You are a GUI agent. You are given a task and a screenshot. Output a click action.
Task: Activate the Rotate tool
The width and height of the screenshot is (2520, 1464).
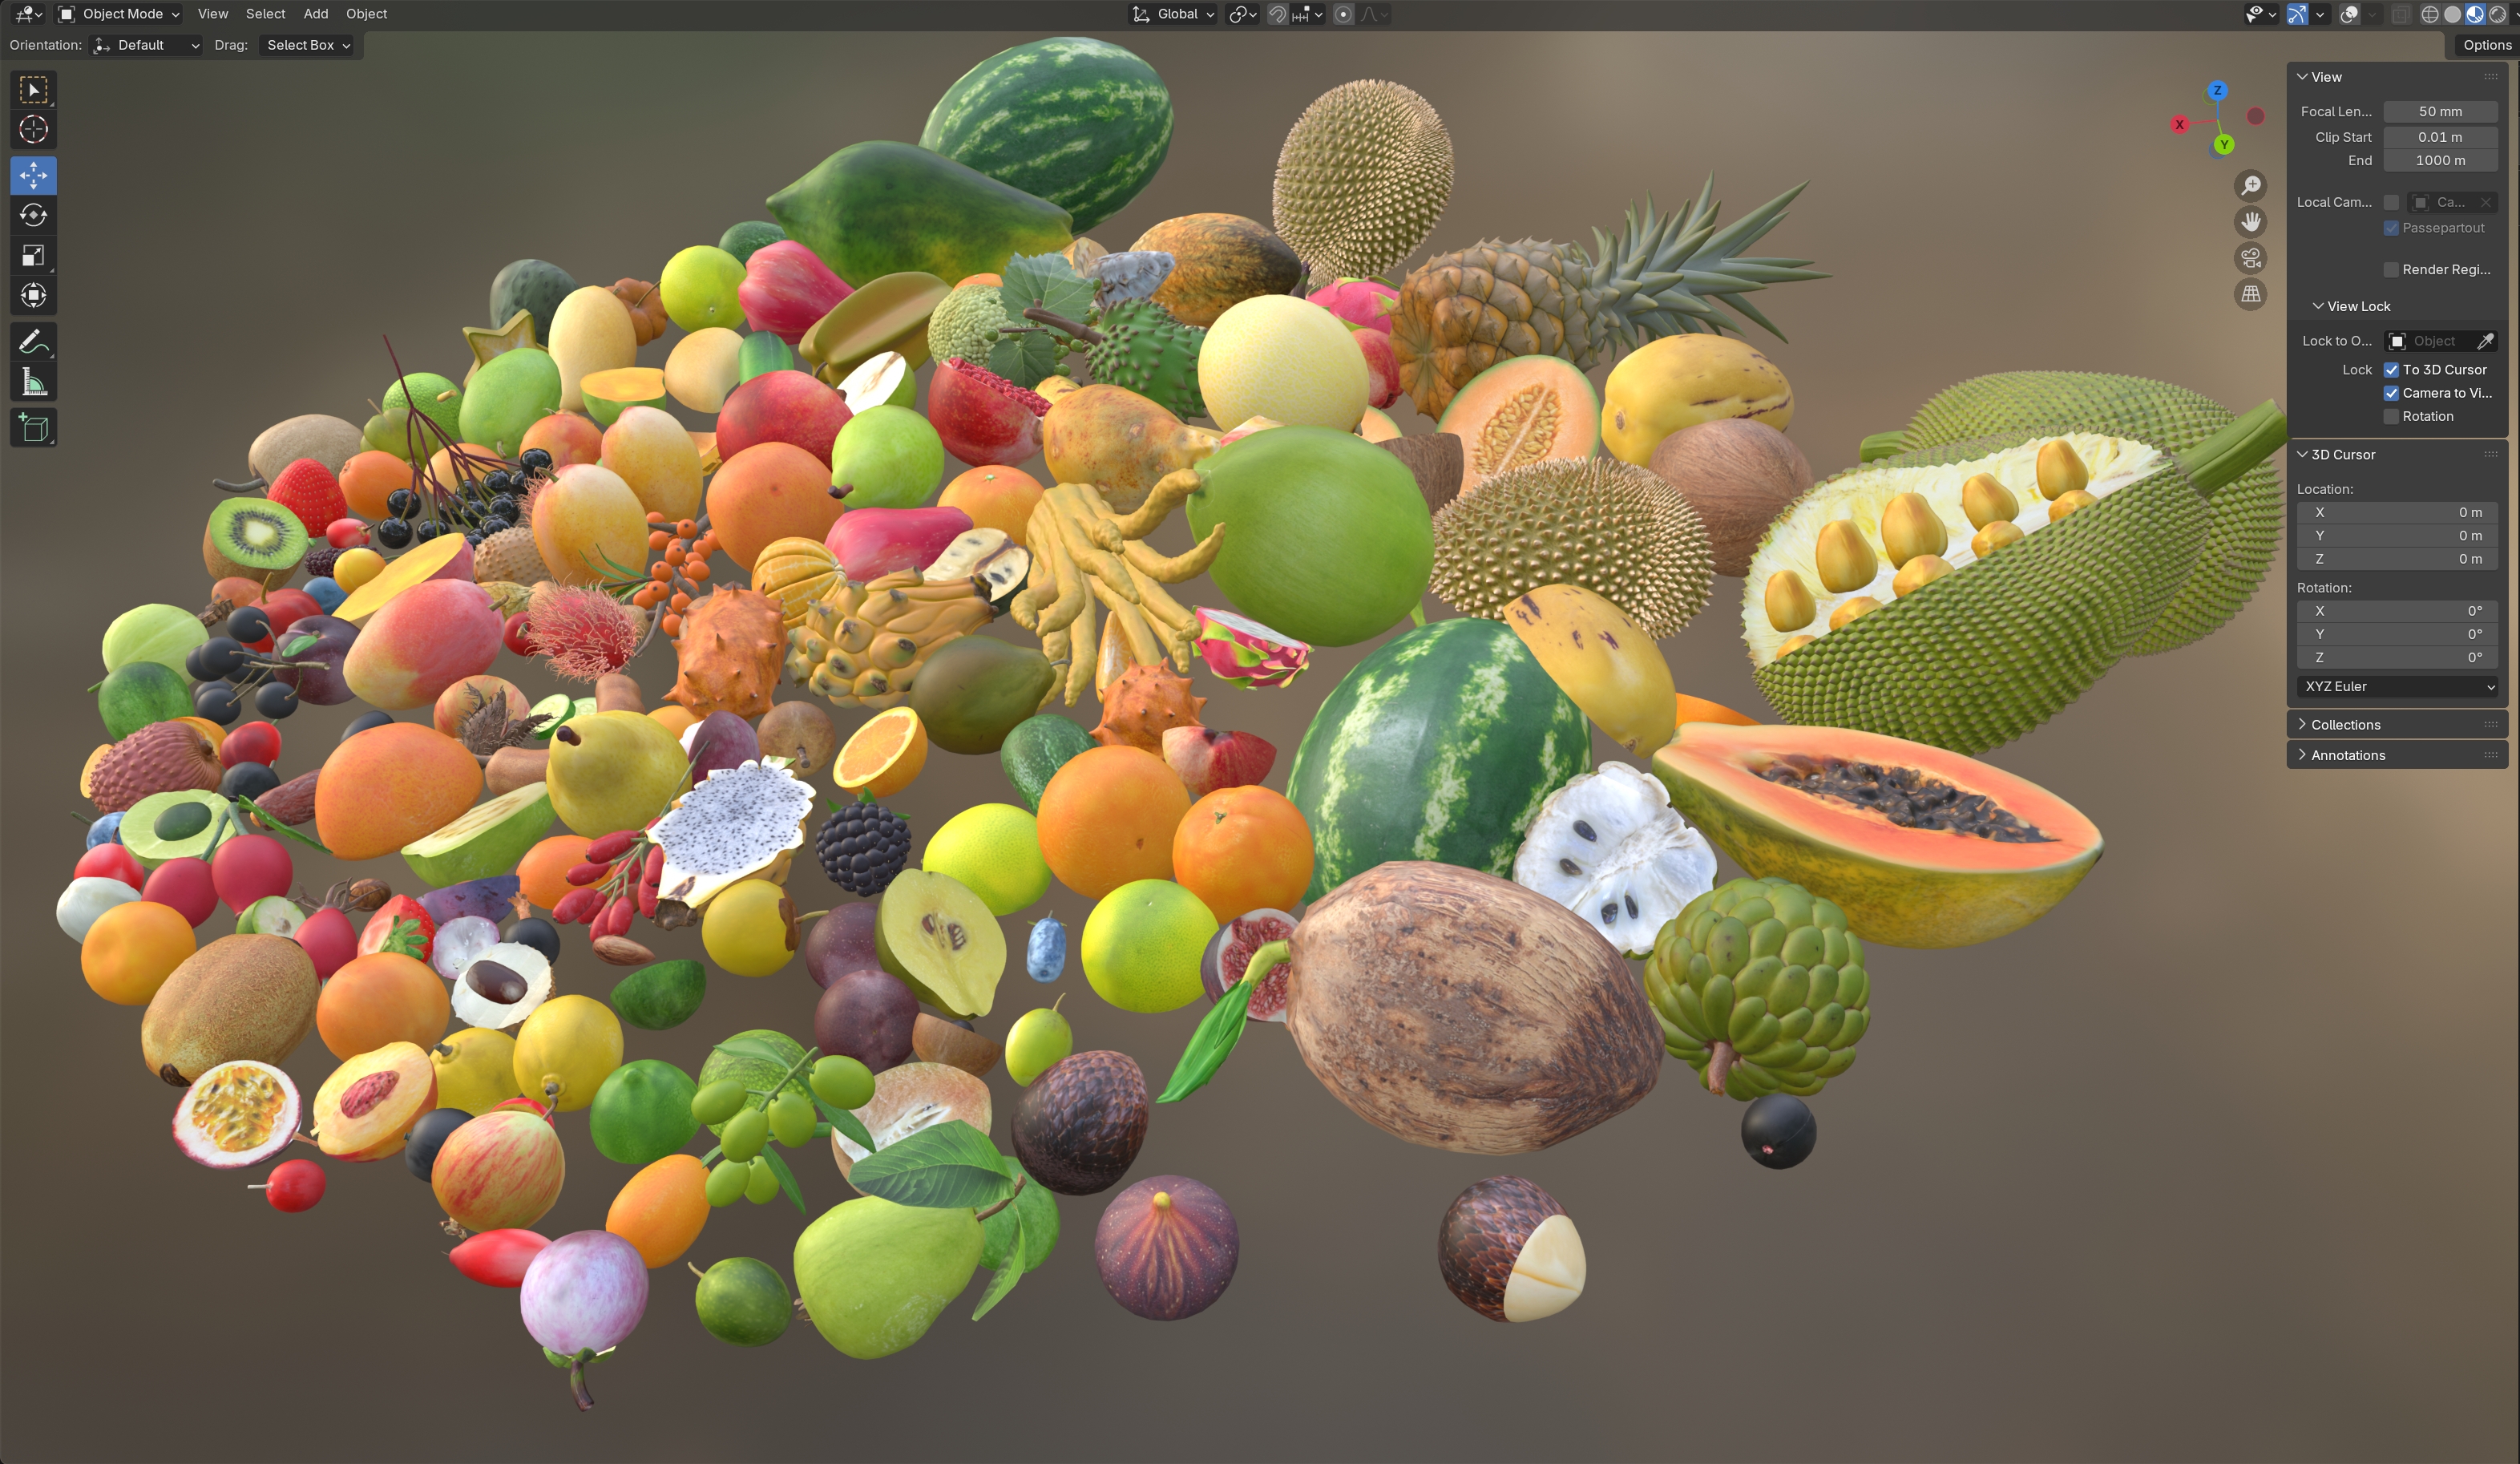[x=33, y=215]
